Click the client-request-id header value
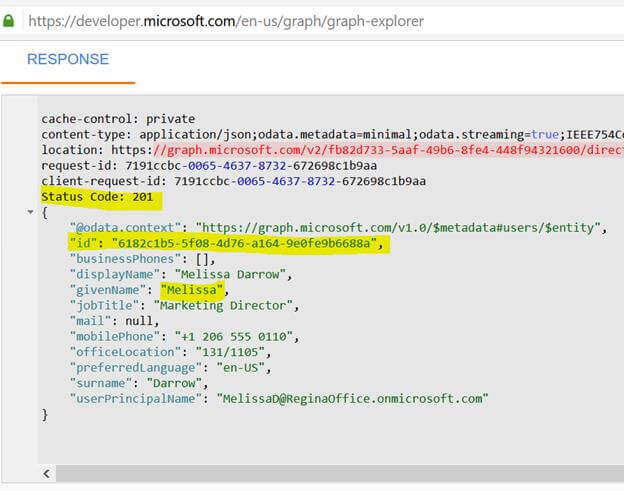624x491 pixels. tap(300, 181)
